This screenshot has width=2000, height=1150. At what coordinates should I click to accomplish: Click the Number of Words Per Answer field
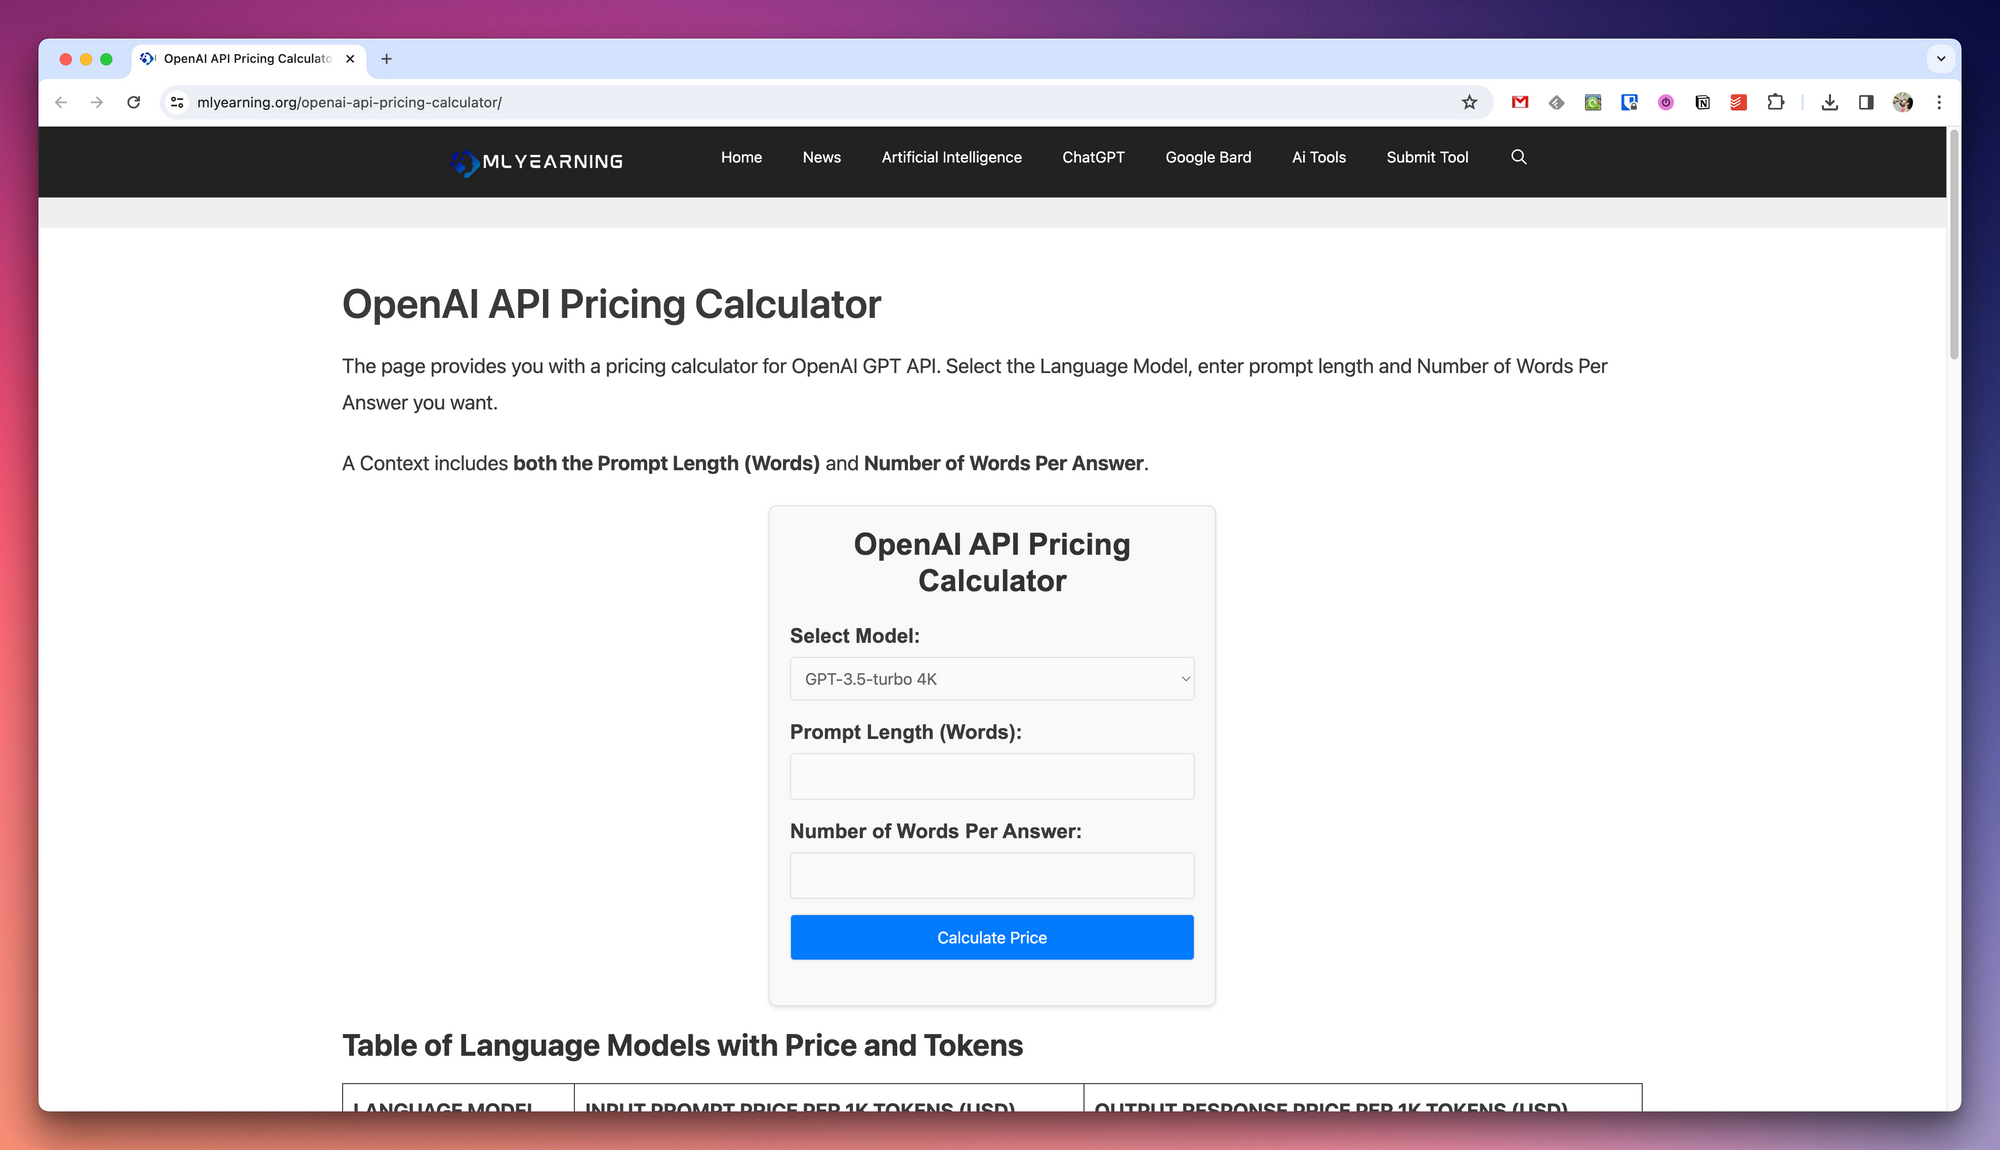coord(991,875)
